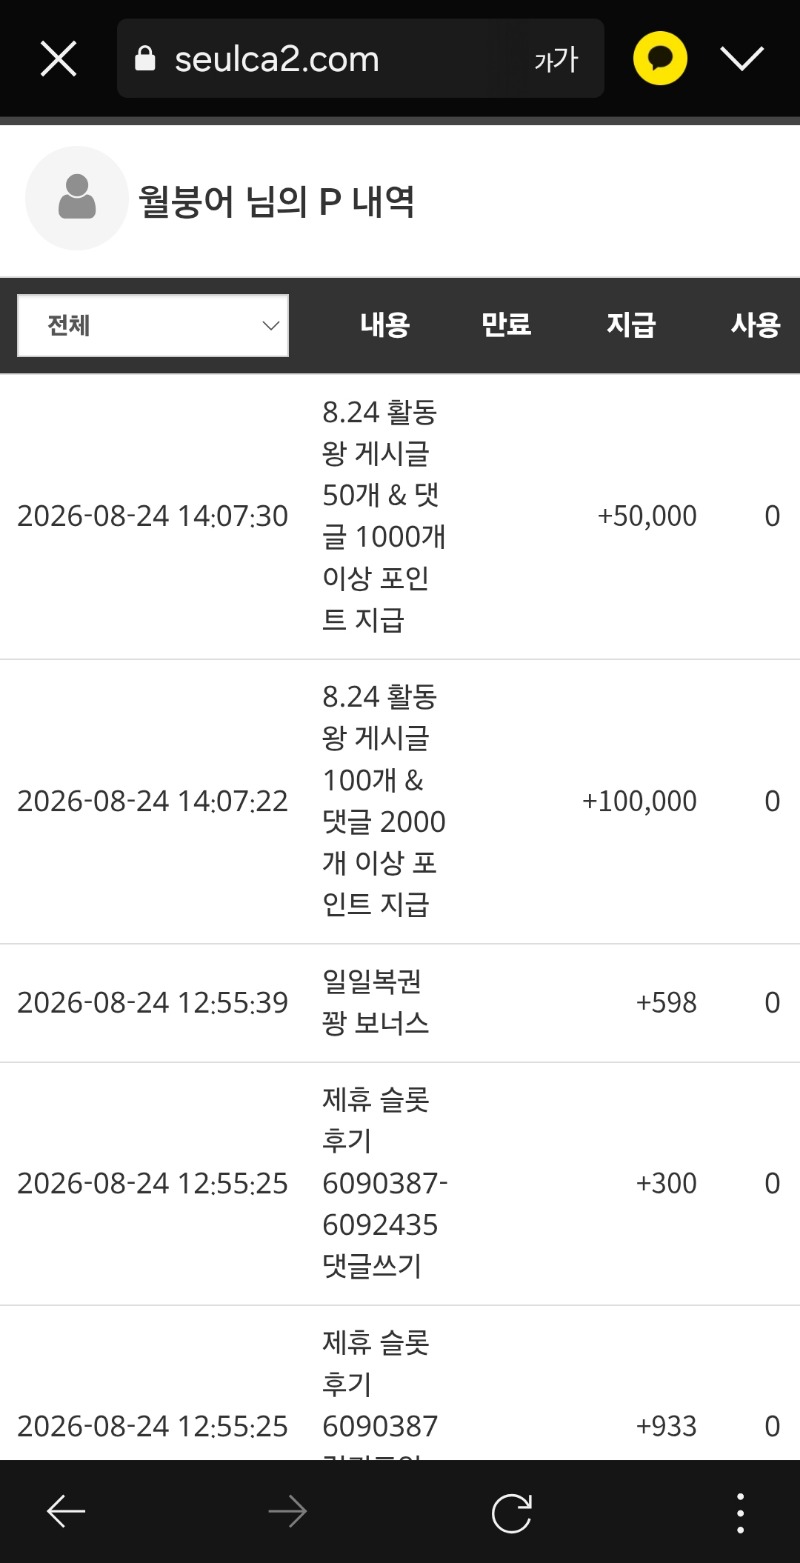
Task: Open the KakaoTalk yellow chat bubble icon
Action: click(x=660, y=58)
